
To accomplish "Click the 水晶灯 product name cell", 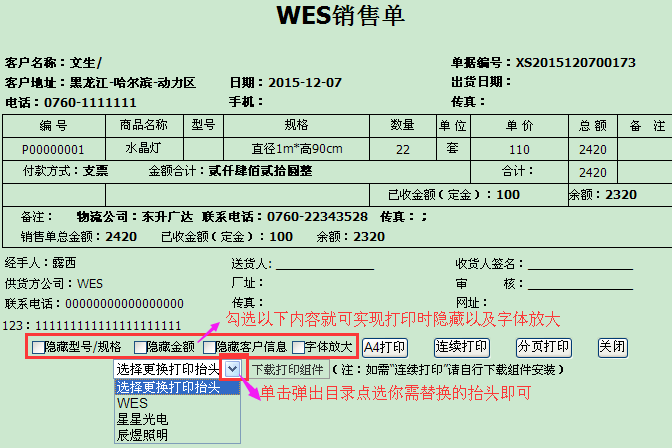I will coord(145,149).
